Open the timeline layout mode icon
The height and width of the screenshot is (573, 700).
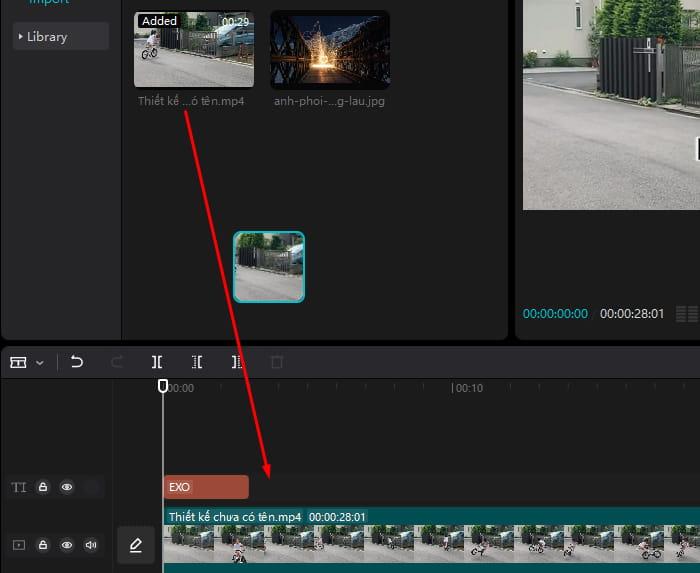[18, 362]
